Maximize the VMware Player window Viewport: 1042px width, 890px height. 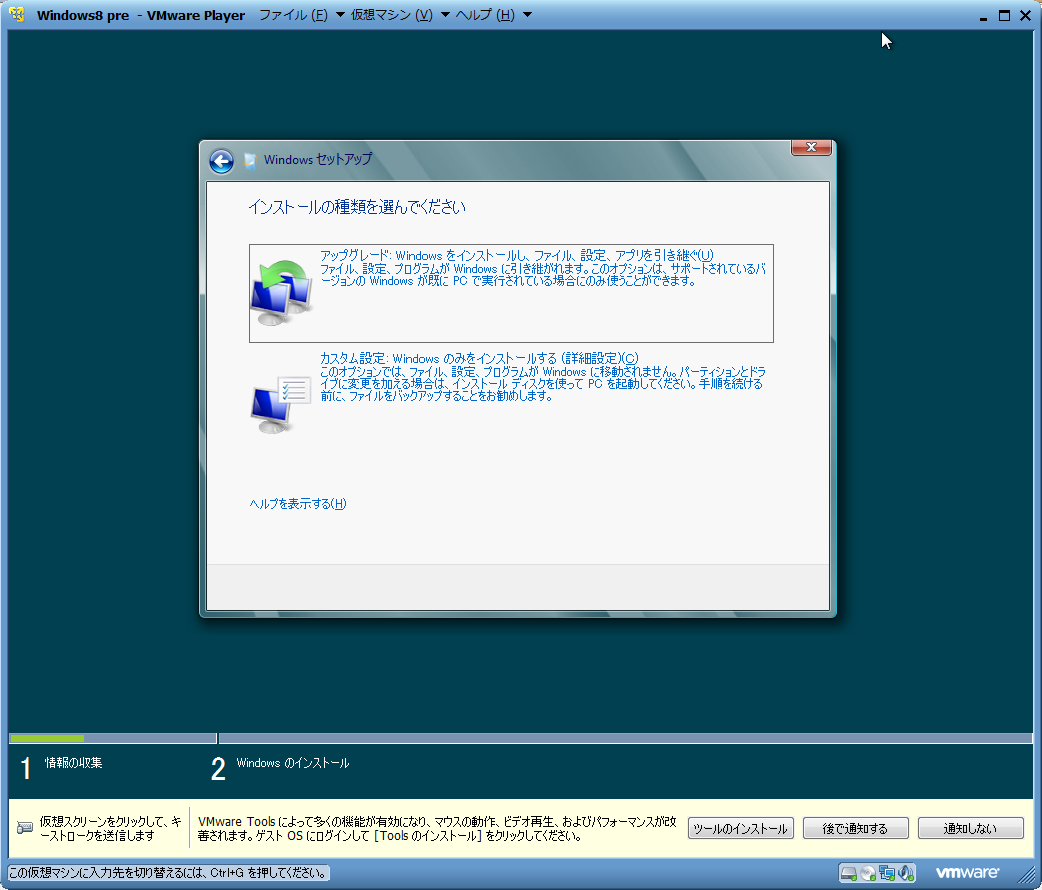(1004, 15)
